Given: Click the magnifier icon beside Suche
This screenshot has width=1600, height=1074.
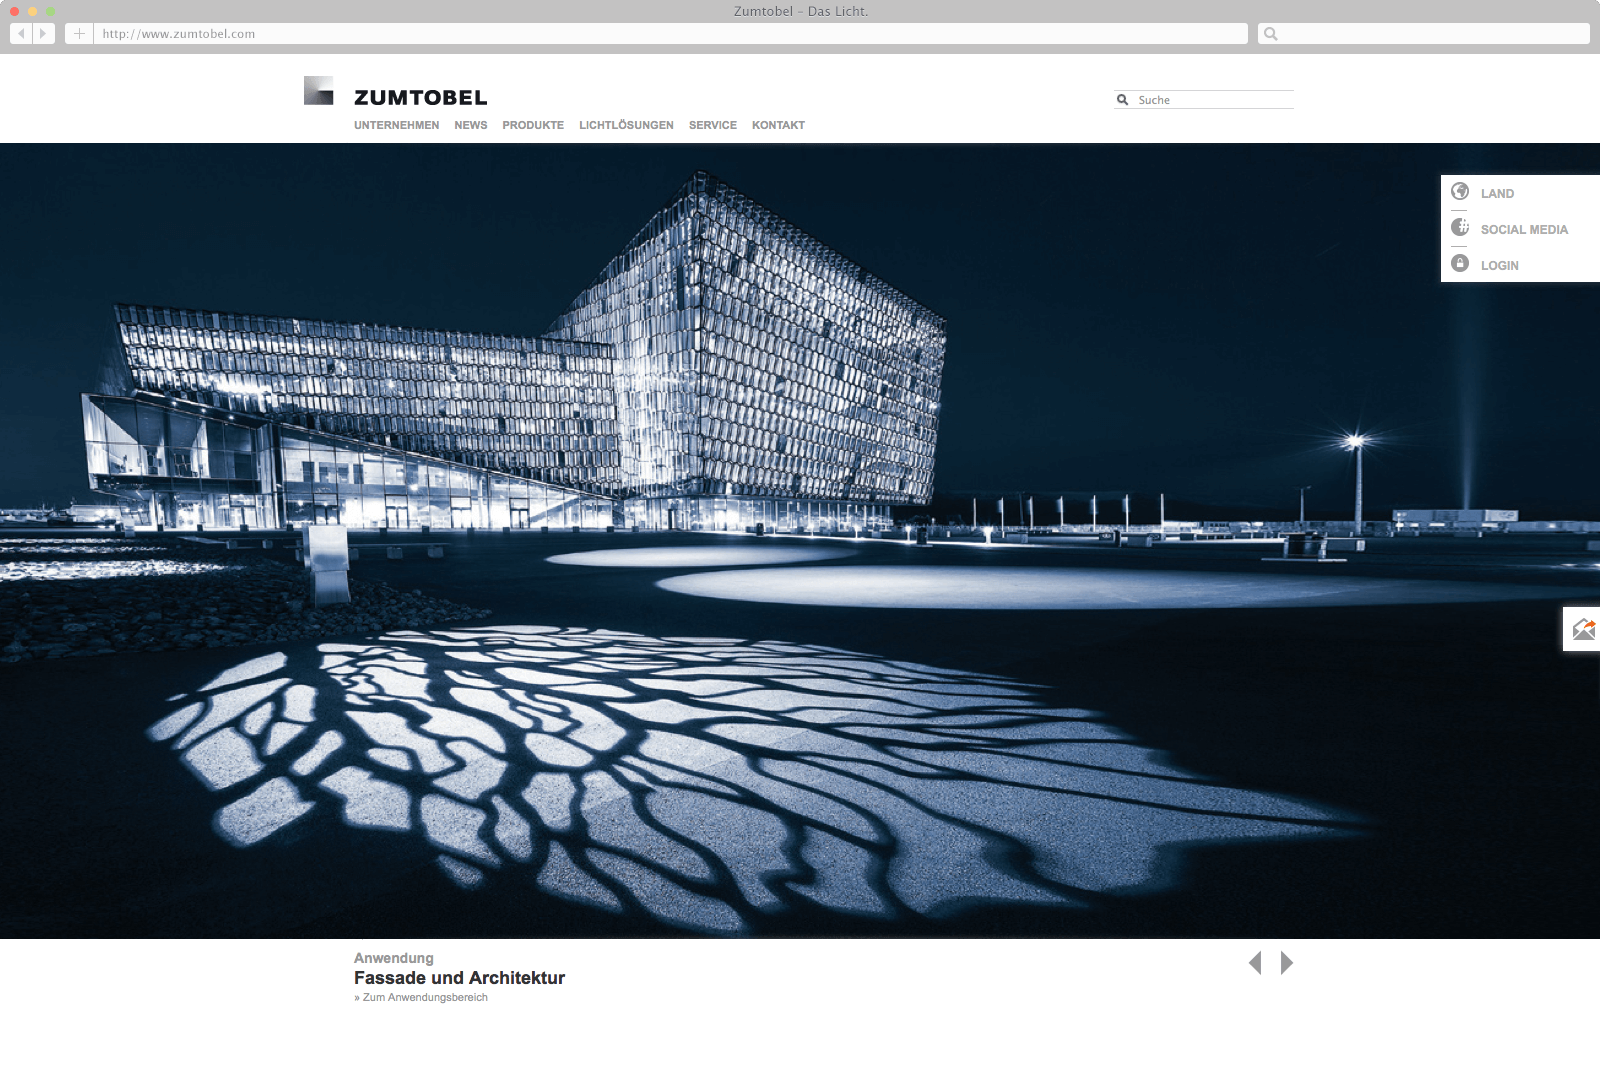Looking at the screenshot, I should 1123,100.
